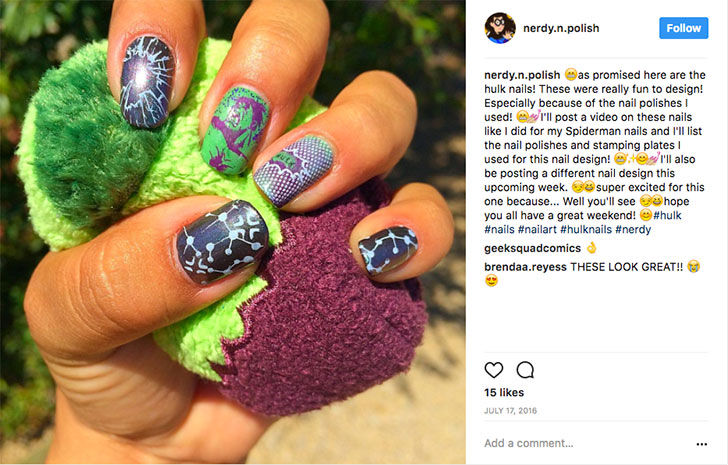The image size is (728, 465).
Task: Click nerdy.n.polish name at caption start
Action: click(x=522, y=75)
